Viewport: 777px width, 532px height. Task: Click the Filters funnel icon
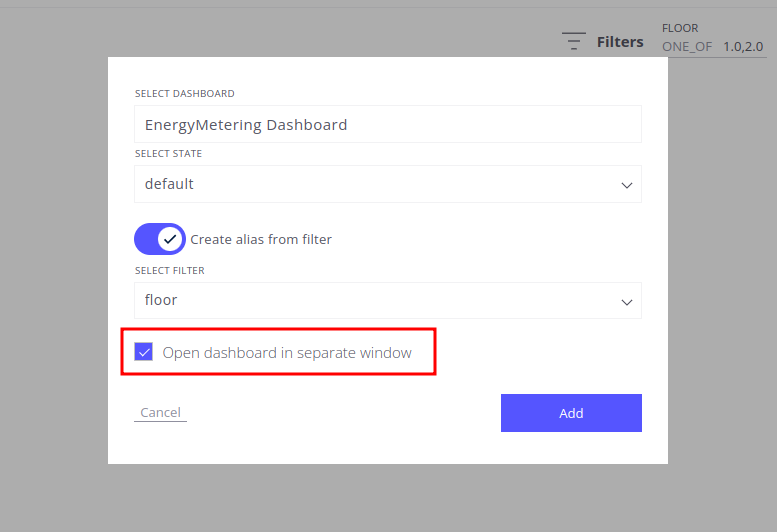coord(573,41)
